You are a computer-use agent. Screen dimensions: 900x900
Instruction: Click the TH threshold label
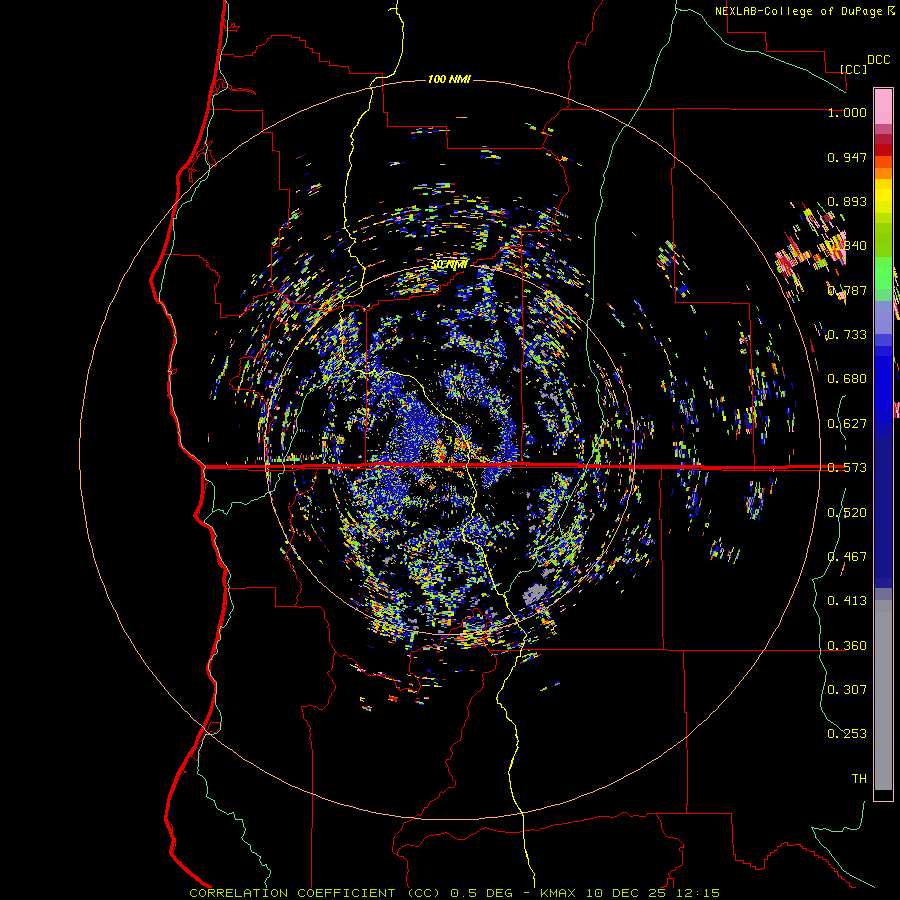point(859,779)
